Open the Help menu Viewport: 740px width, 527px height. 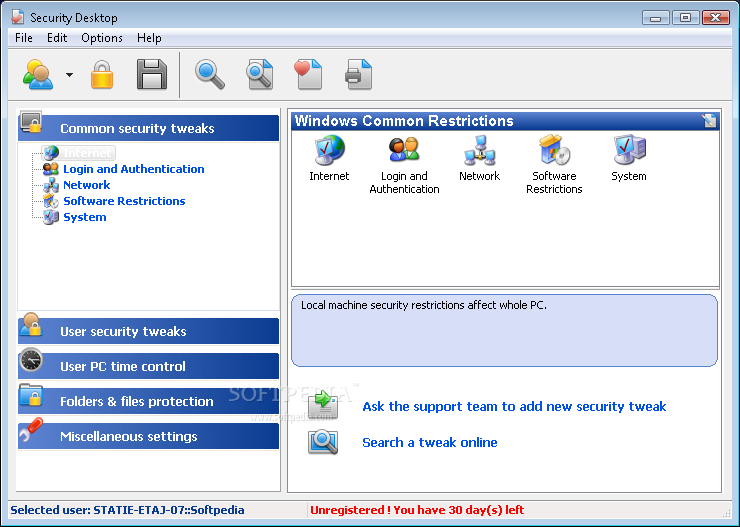[149, 38]
